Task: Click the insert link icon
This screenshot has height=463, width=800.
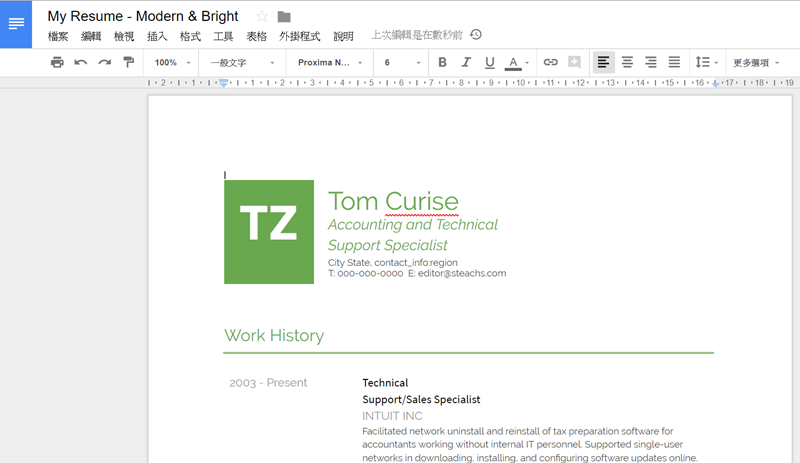Action: (x=550, y=62)
